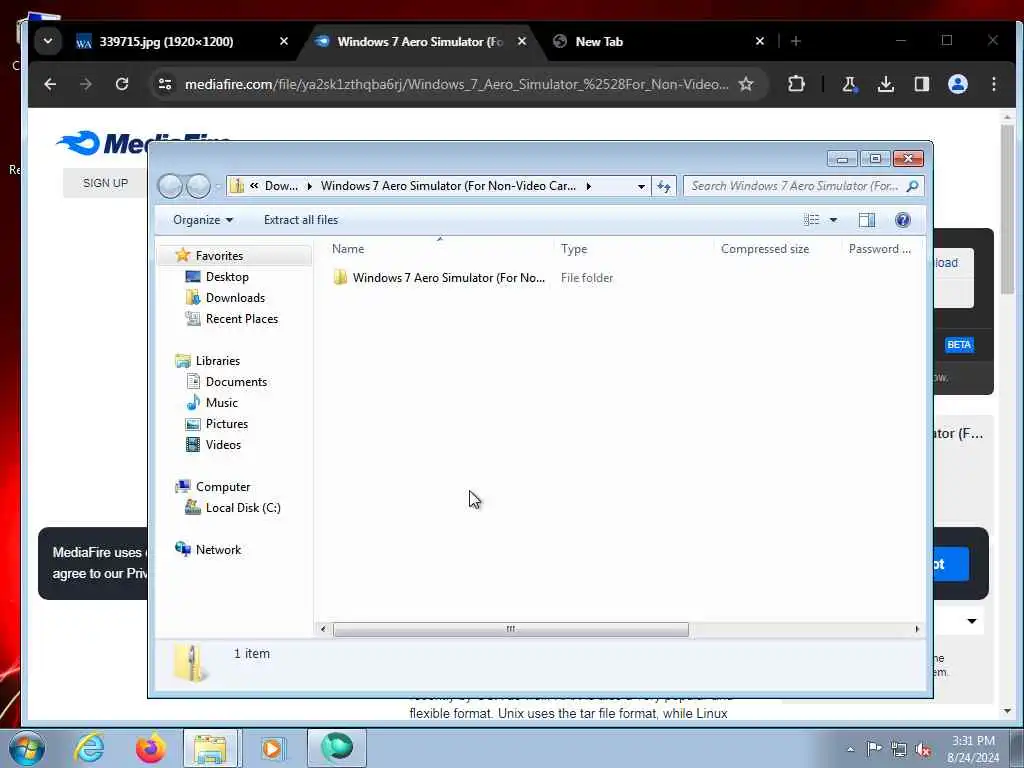Open Chrome three-dot menu
The width and height of the screenshot is (1024, 768).
(993, 84)
